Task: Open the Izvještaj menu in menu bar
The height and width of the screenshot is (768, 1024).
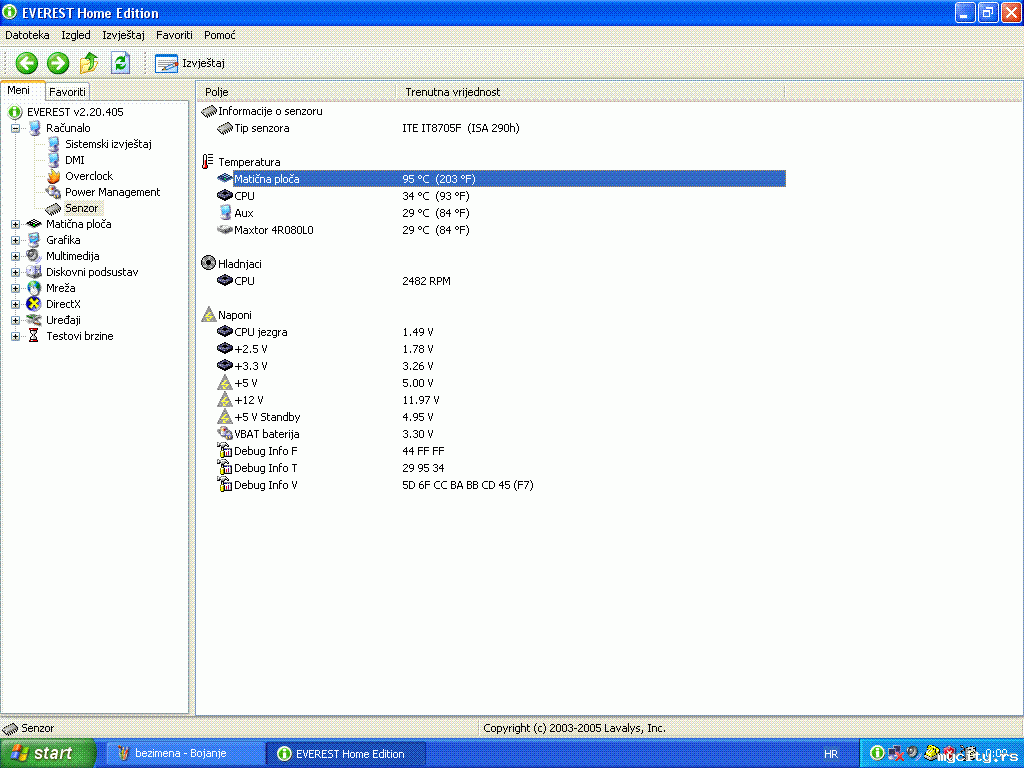Action: click(x=123, y=35)
